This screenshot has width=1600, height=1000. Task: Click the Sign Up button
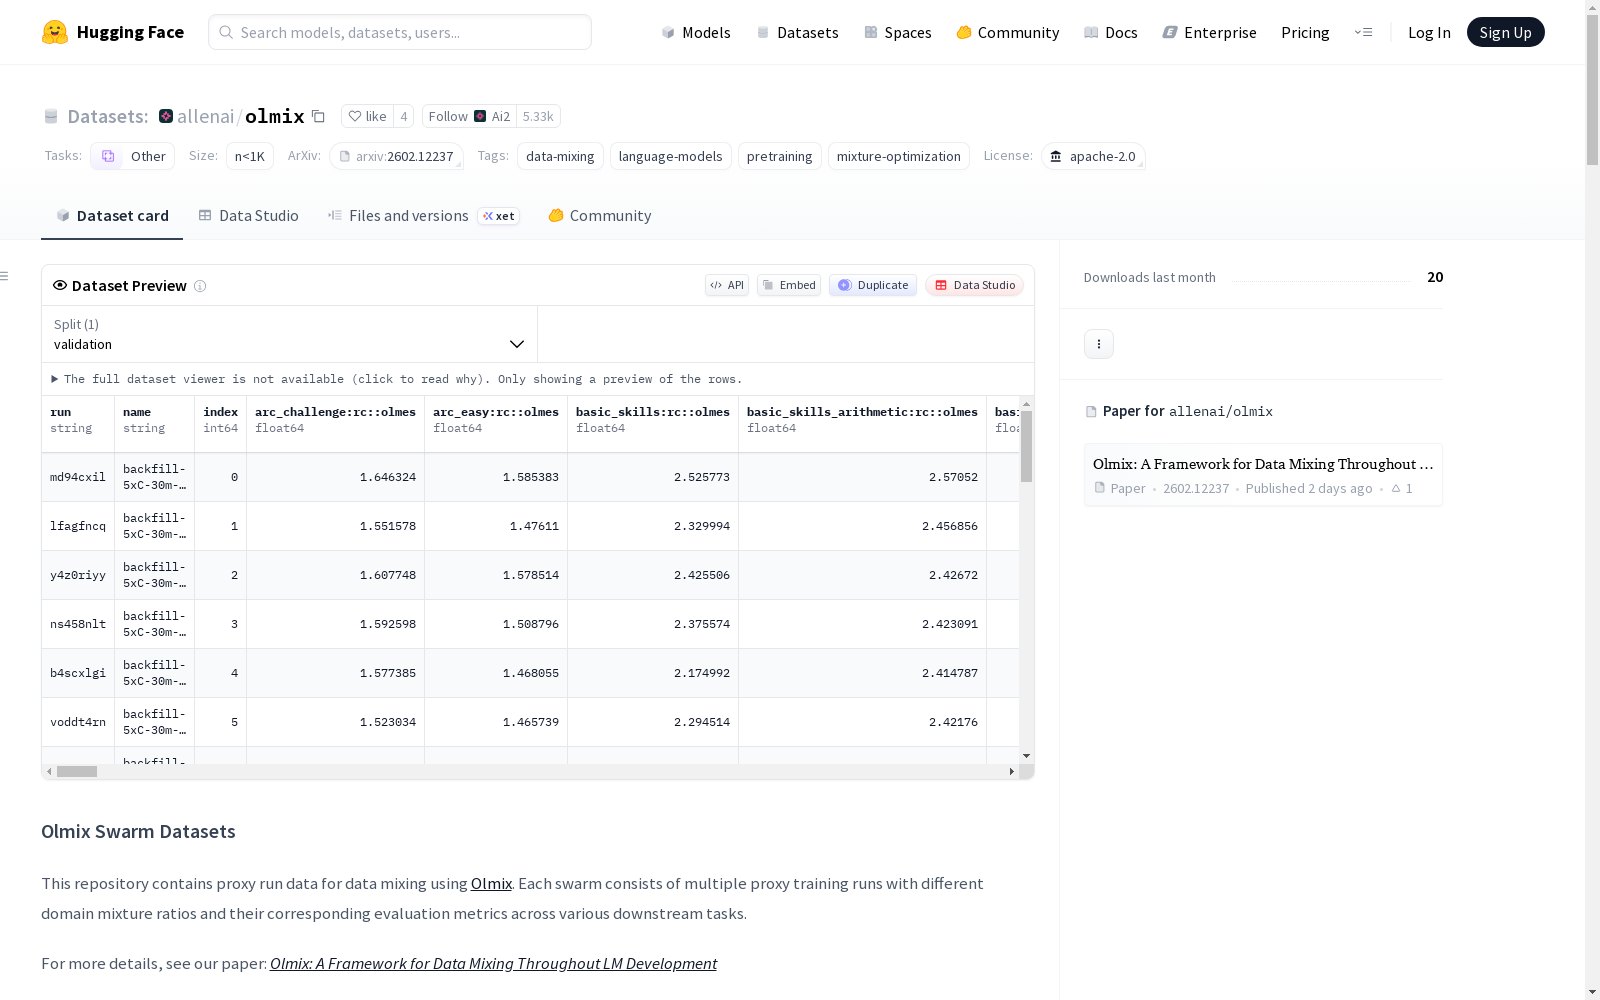1506,32
